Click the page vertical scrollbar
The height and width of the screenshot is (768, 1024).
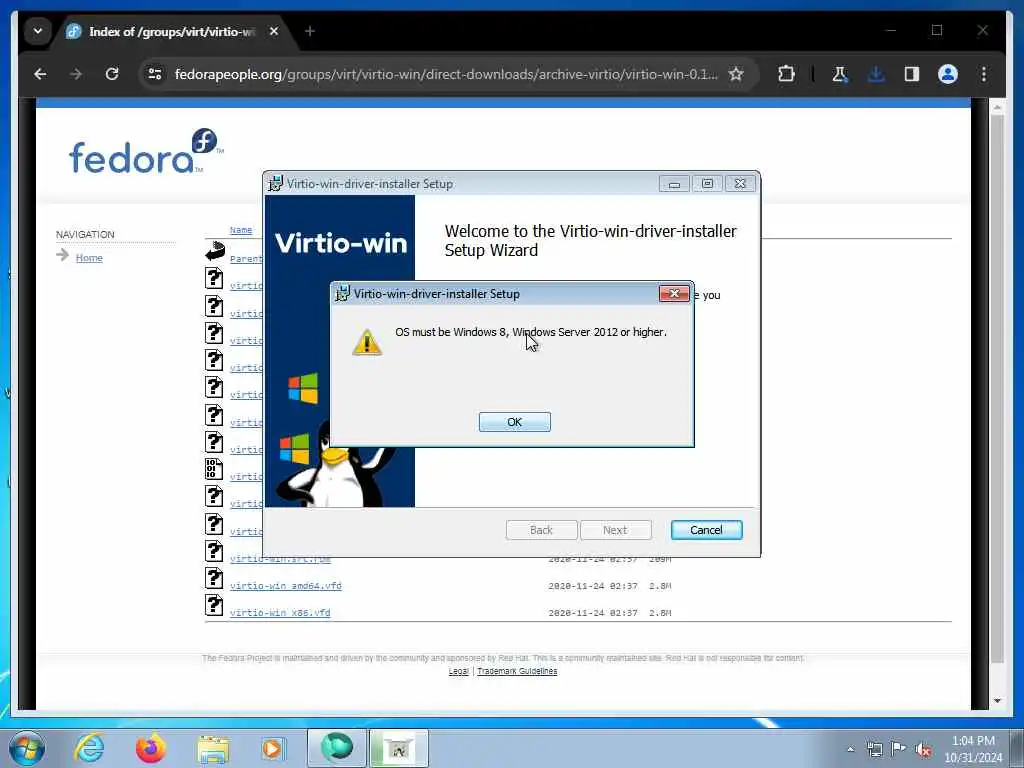997,389
